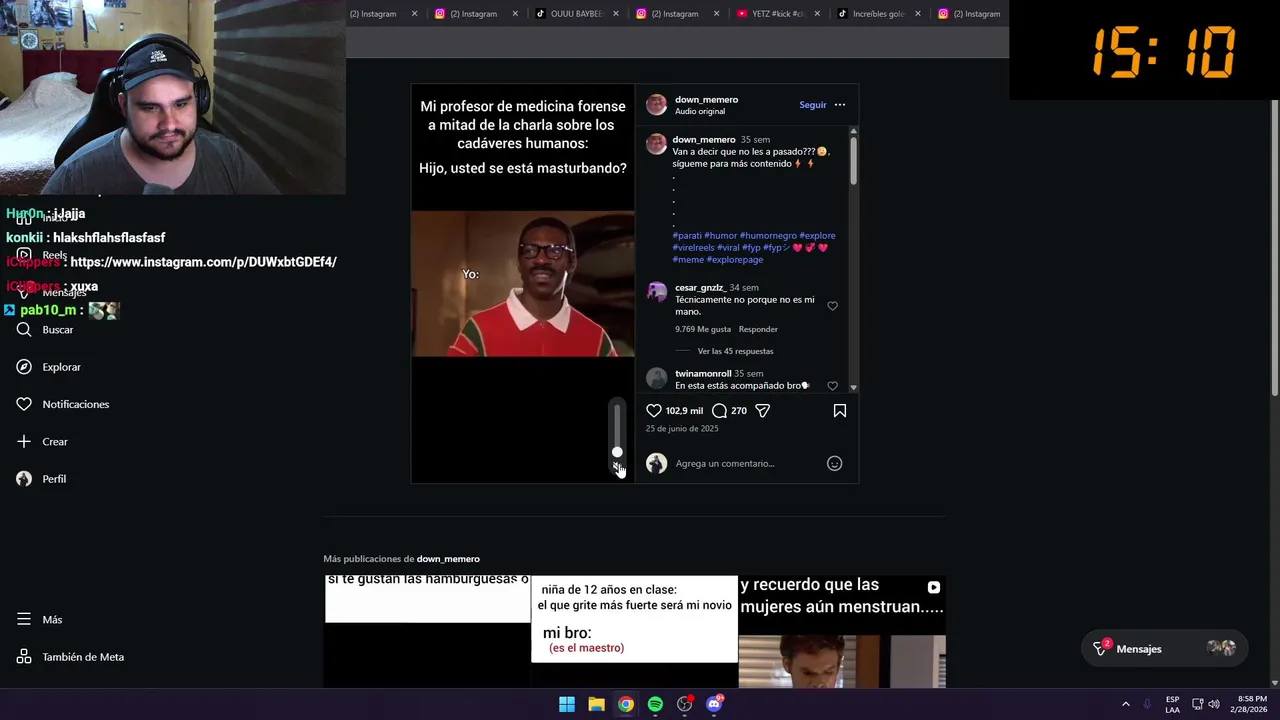
Task: Open the mujeres aún menstruan reel thumbnail
Action: click(x=842, y=631)
